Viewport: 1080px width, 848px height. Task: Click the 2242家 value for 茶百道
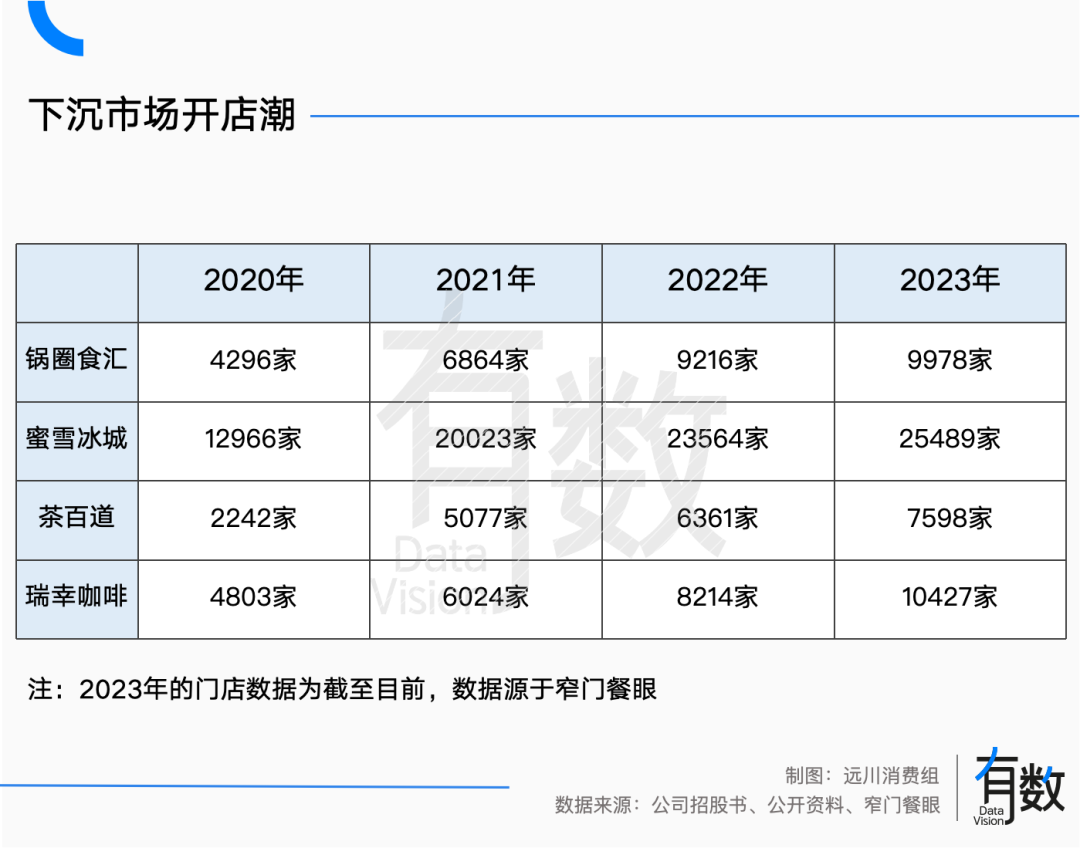click(253, 520)
